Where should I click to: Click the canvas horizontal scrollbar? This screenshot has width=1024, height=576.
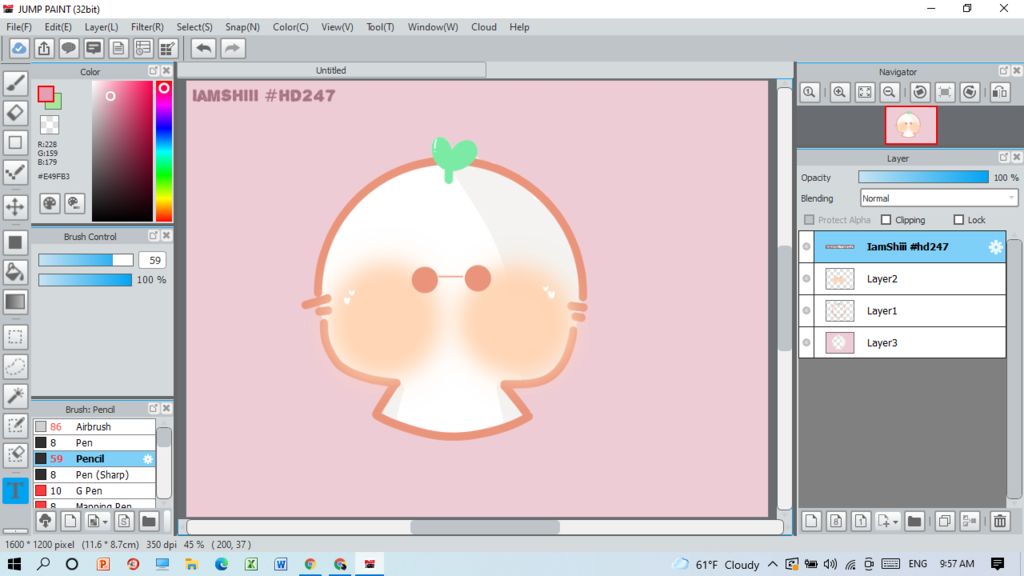[485, 527]
